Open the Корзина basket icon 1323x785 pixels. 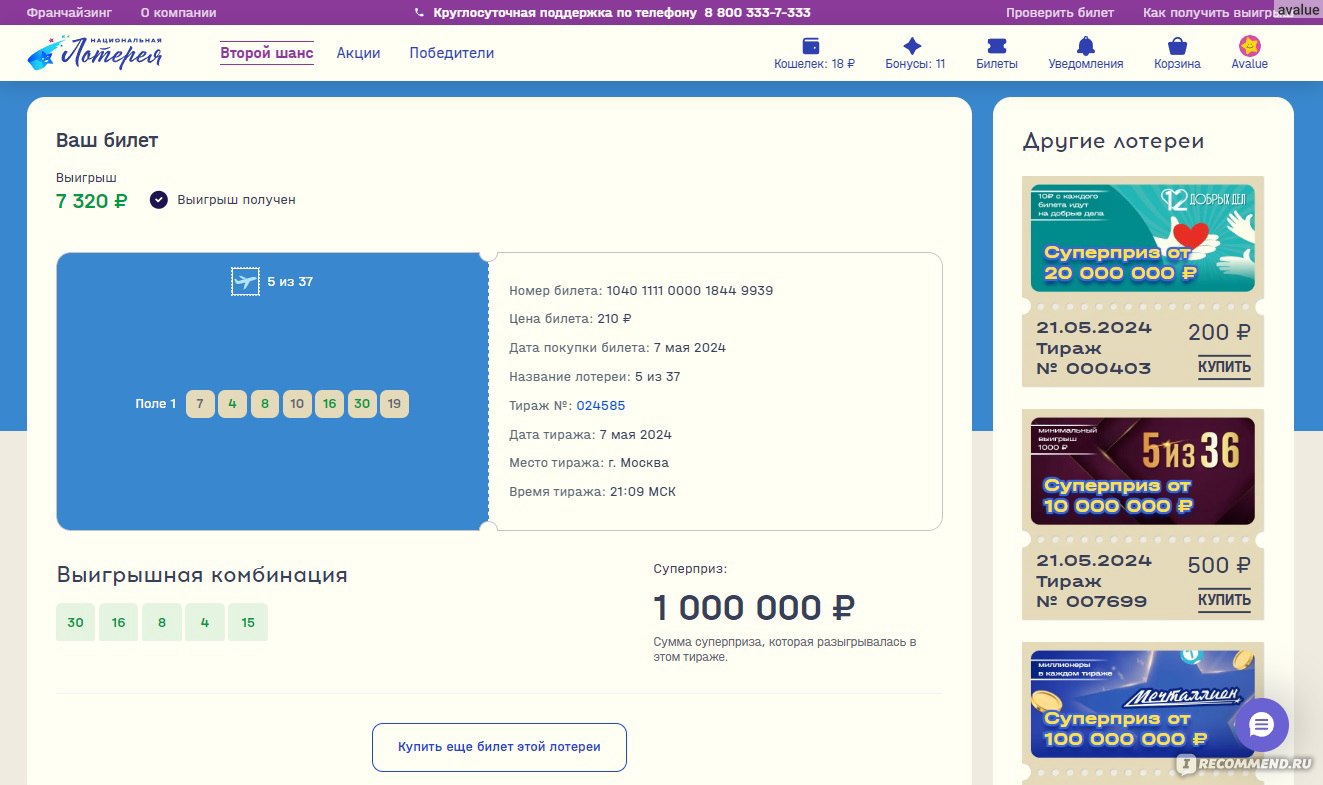[x=1178, y=46]
